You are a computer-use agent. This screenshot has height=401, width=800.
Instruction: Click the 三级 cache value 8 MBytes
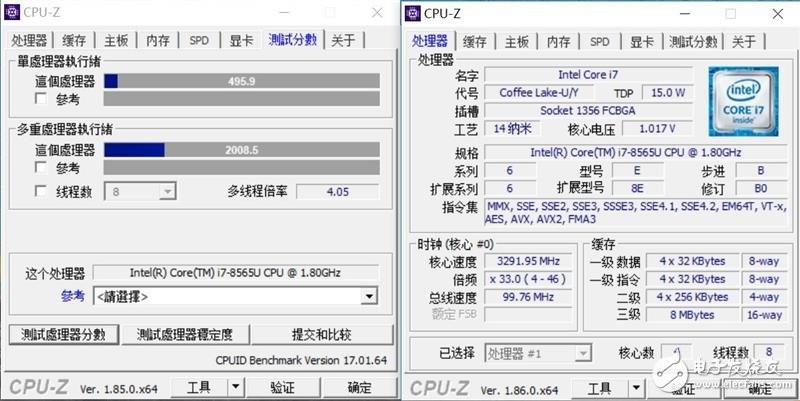coord(692,315)
